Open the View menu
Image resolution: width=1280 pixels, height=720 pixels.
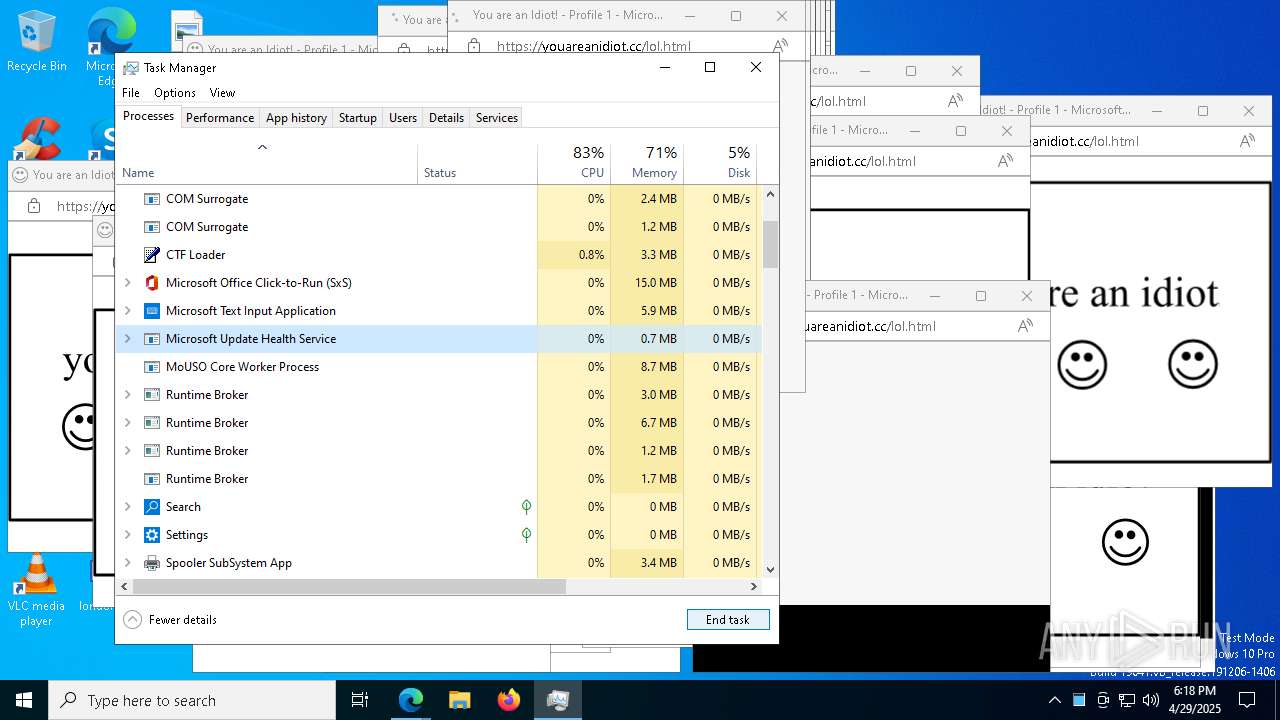(x=222, y=93)
